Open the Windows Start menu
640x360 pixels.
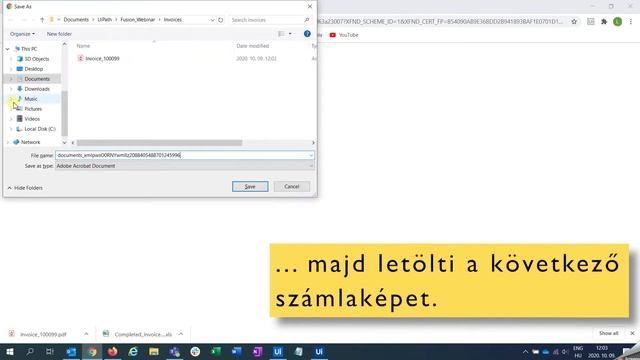pyautogui.click(x=10, y=351)
